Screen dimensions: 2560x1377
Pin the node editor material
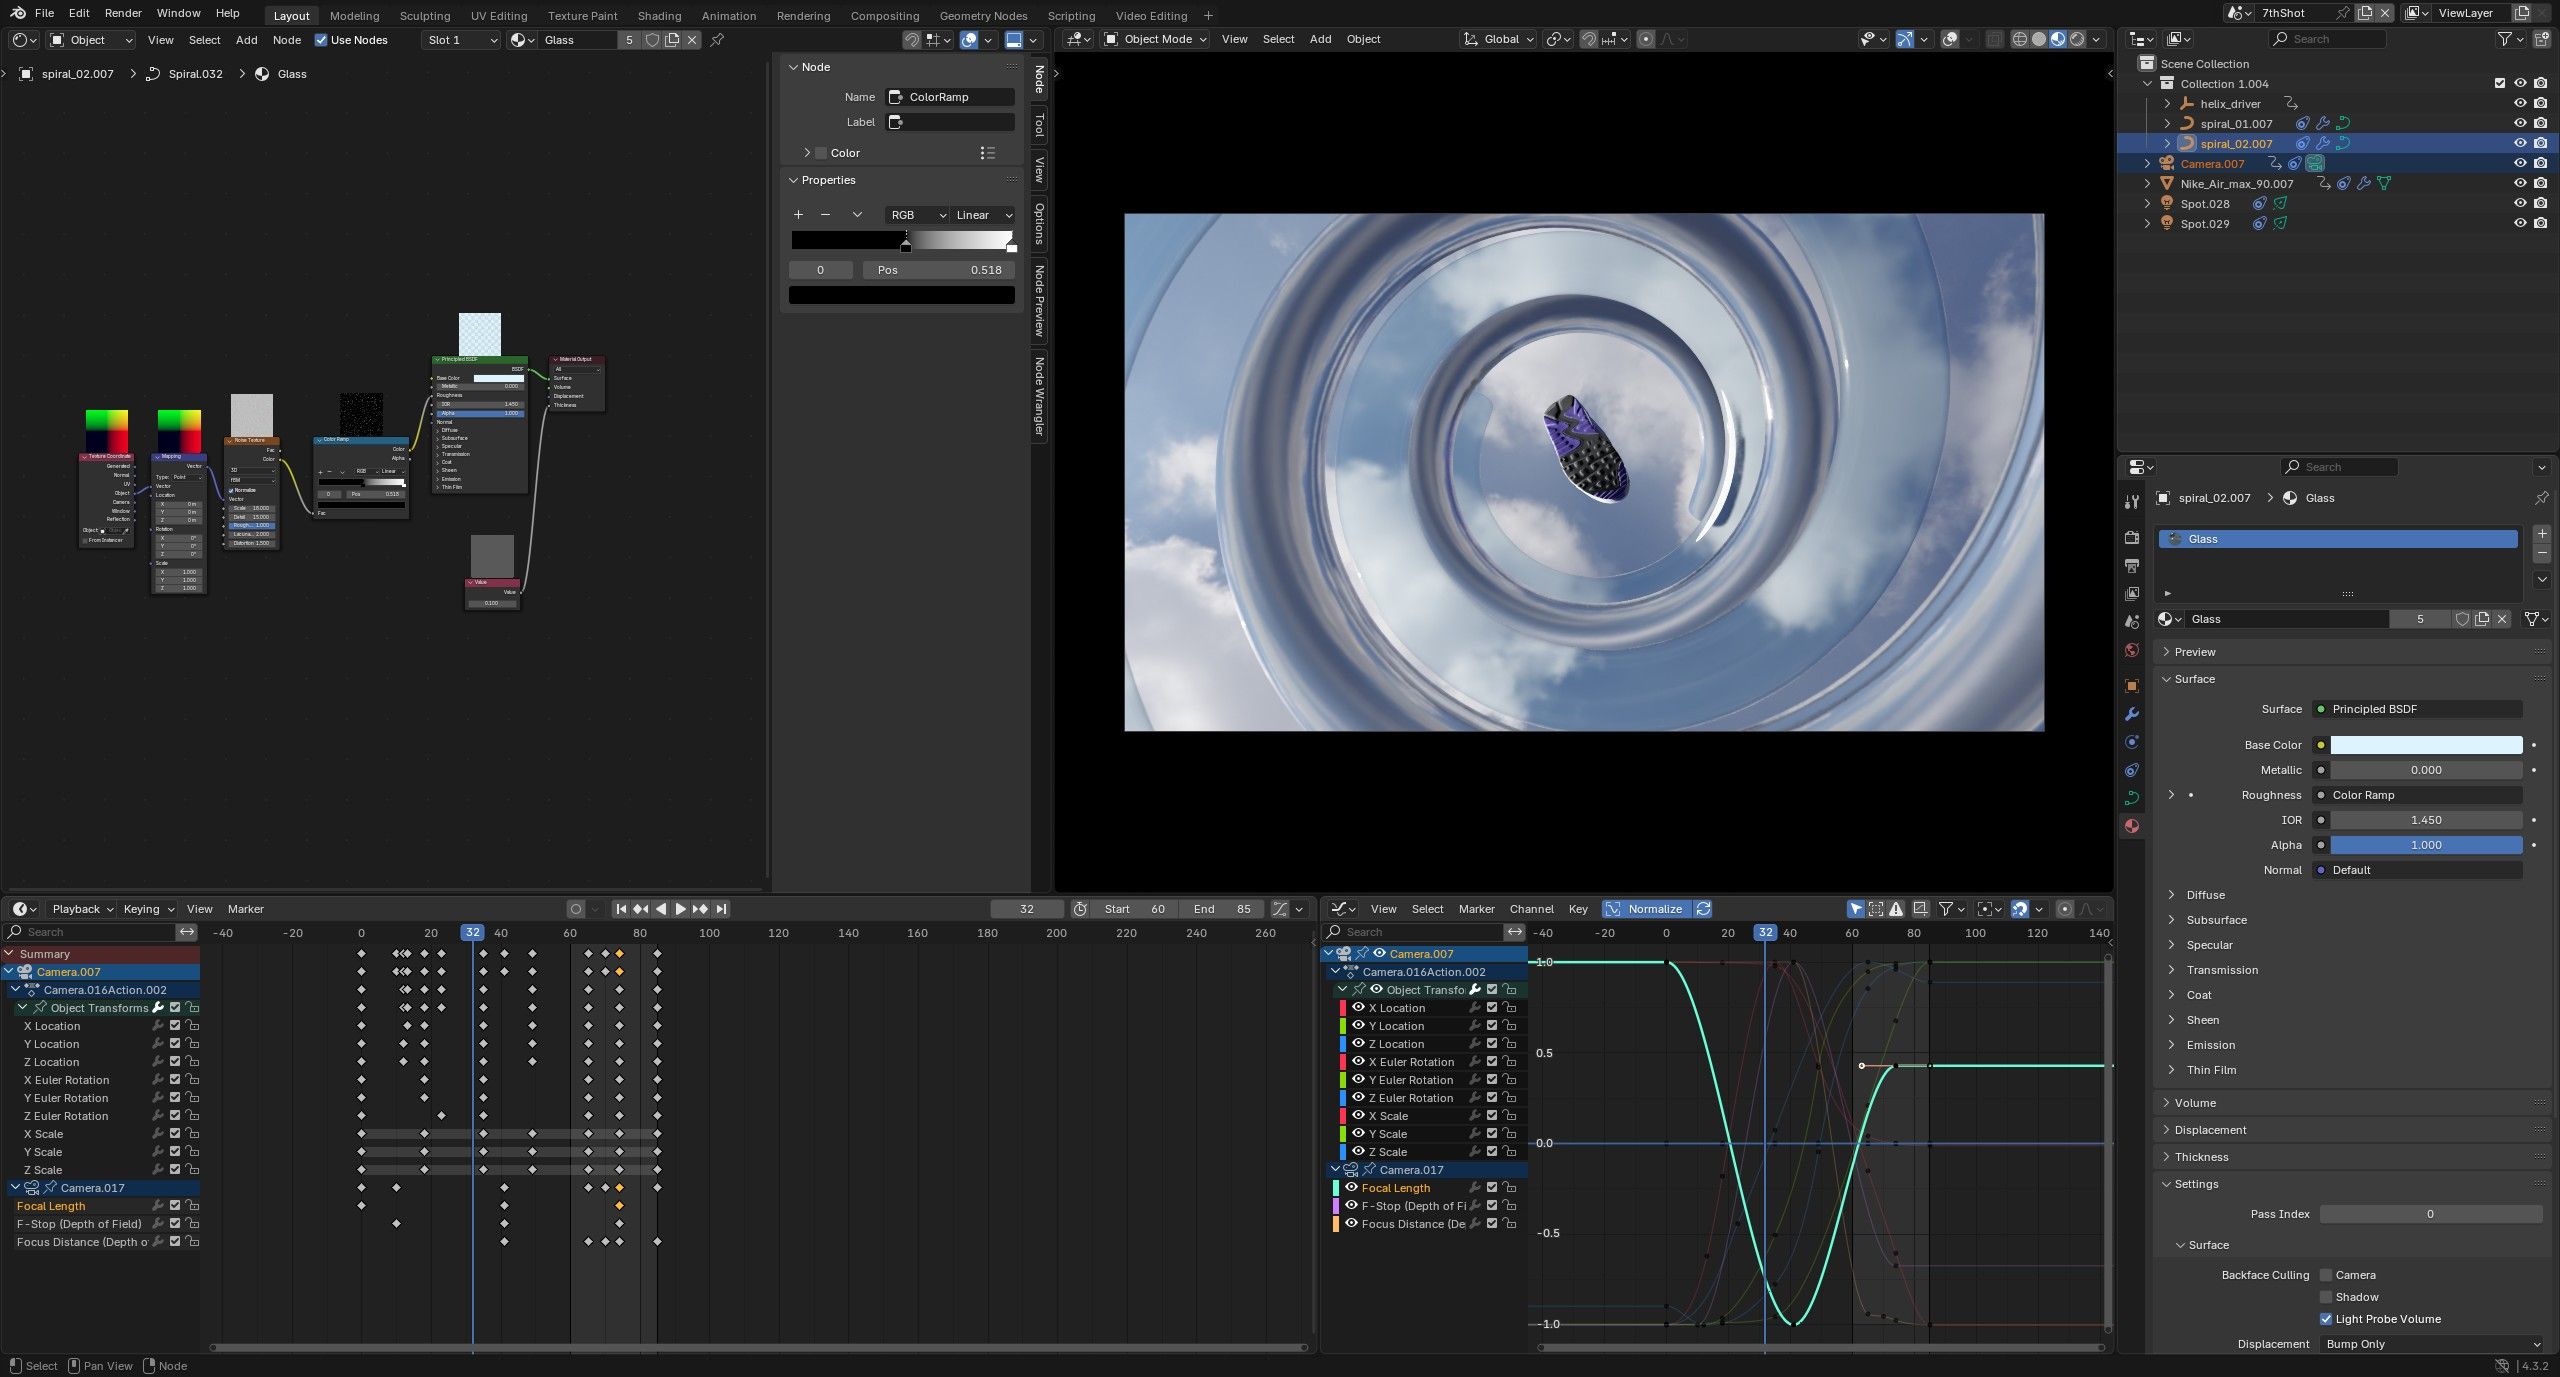pos(717,40)
